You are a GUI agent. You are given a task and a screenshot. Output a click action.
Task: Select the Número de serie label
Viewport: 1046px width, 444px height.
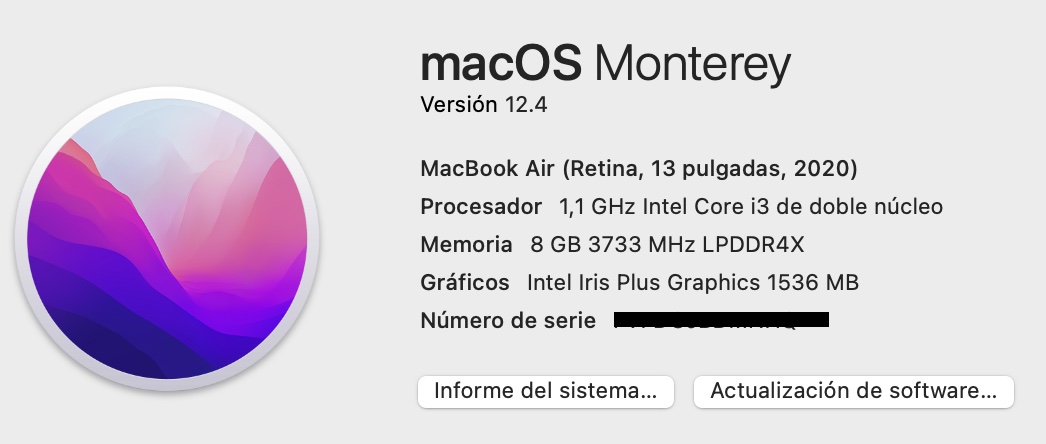tap(508, 321)
